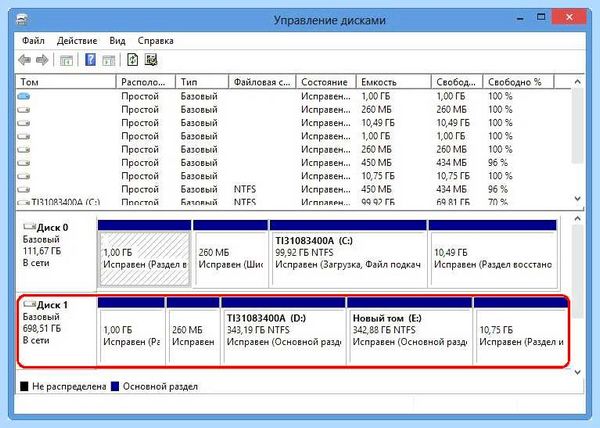The width and height of the screenshot is (600, 428).
Task: Open the Действие menu
Action: tap(77, 41)
